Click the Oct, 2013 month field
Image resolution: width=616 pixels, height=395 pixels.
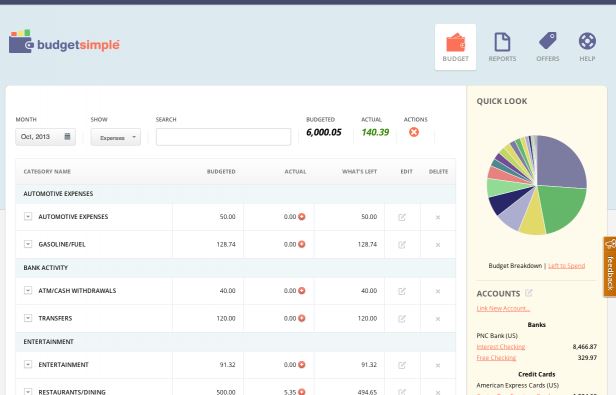(x=45, y=137)
